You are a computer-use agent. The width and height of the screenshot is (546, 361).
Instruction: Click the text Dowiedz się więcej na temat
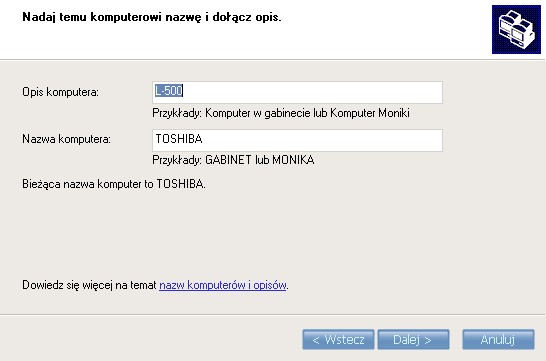[89, 285]
